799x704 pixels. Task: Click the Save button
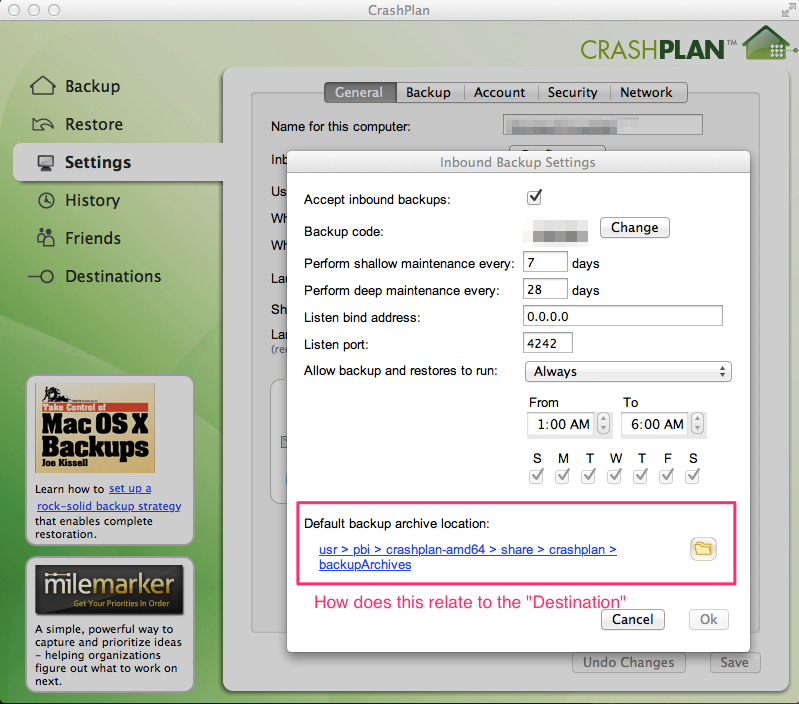(735, 662)
